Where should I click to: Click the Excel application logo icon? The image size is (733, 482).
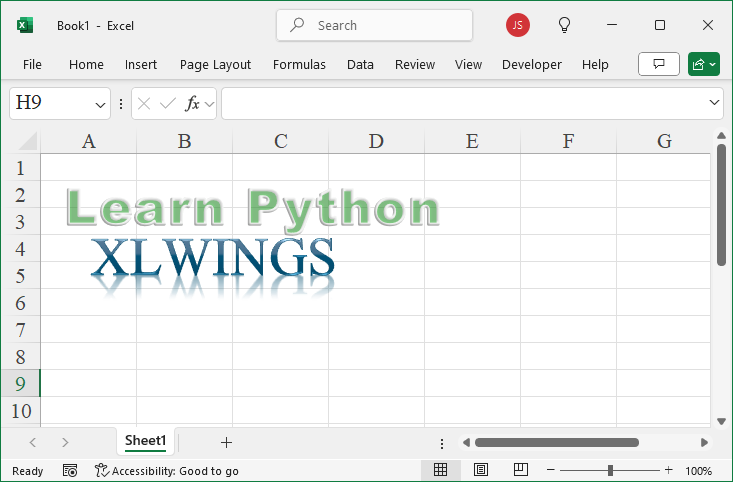click(25, 25)
